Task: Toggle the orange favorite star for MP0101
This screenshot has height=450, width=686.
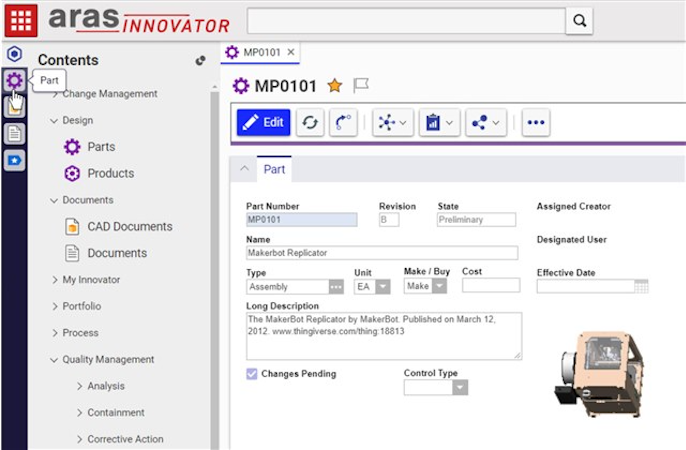Action: tap(335, 85)
